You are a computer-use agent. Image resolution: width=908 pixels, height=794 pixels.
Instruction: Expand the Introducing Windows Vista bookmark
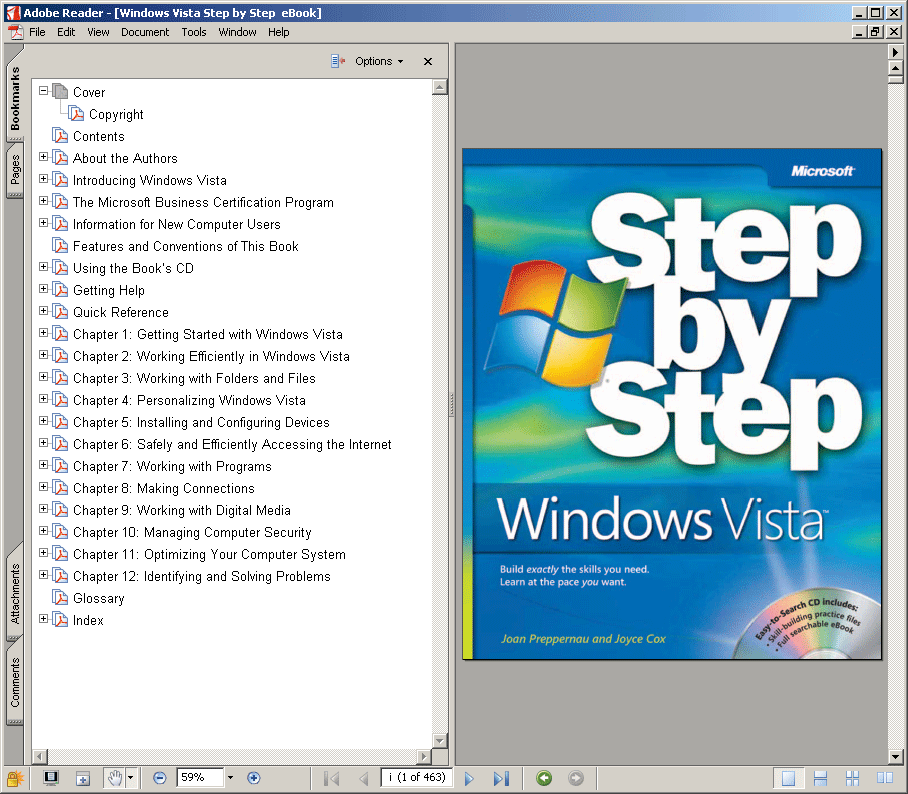(43, 178)
